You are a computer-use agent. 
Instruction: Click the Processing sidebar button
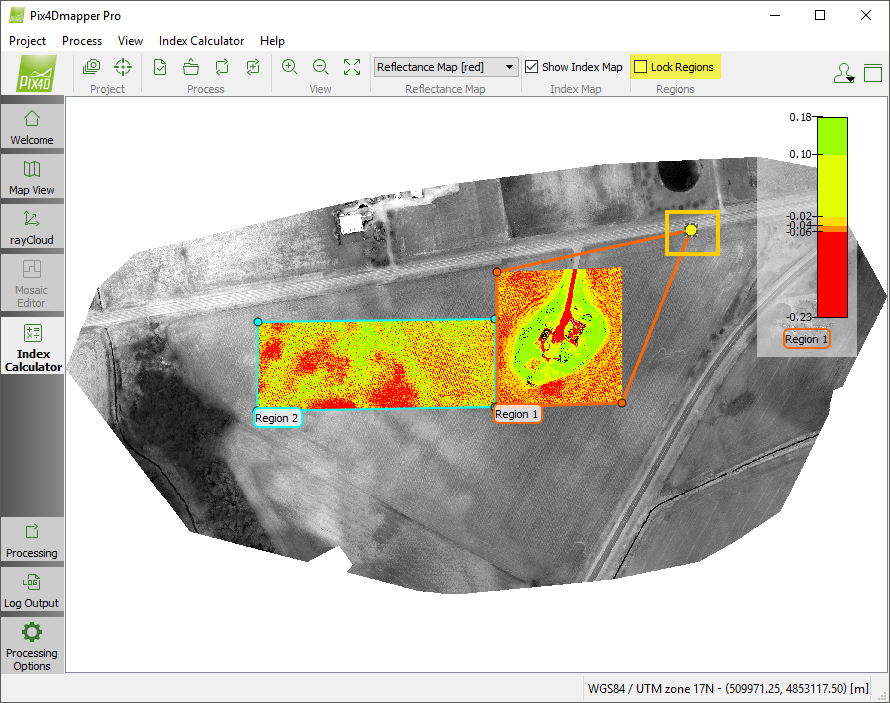(x=32, y=540)
